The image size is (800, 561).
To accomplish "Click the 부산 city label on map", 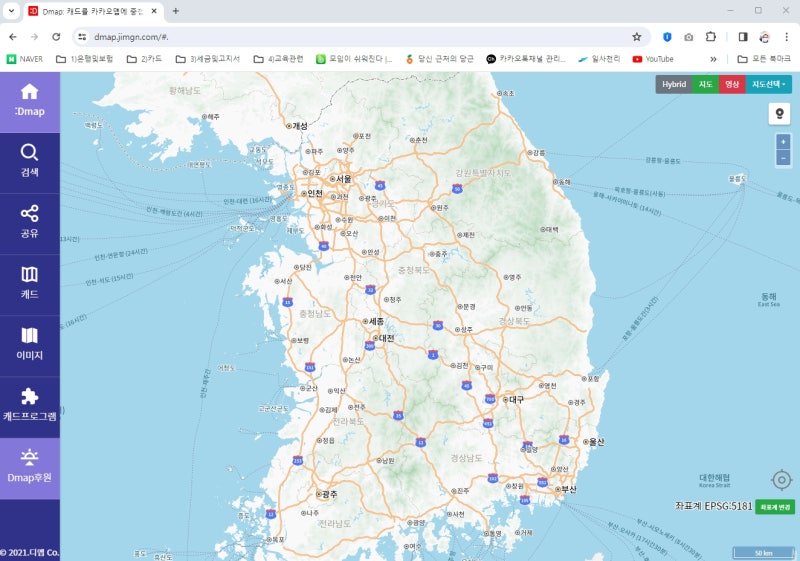I will (x=568, y=489).
